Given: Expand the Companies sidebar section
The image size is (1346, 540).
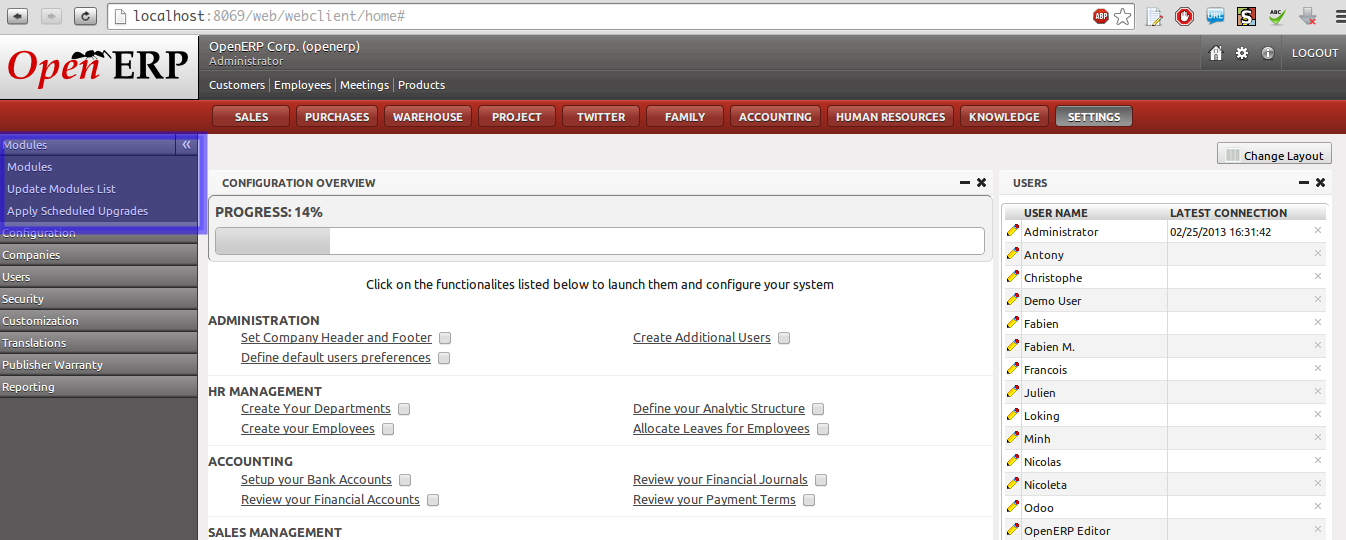Looking at the screenshot, I should click(x=99, y=255).
